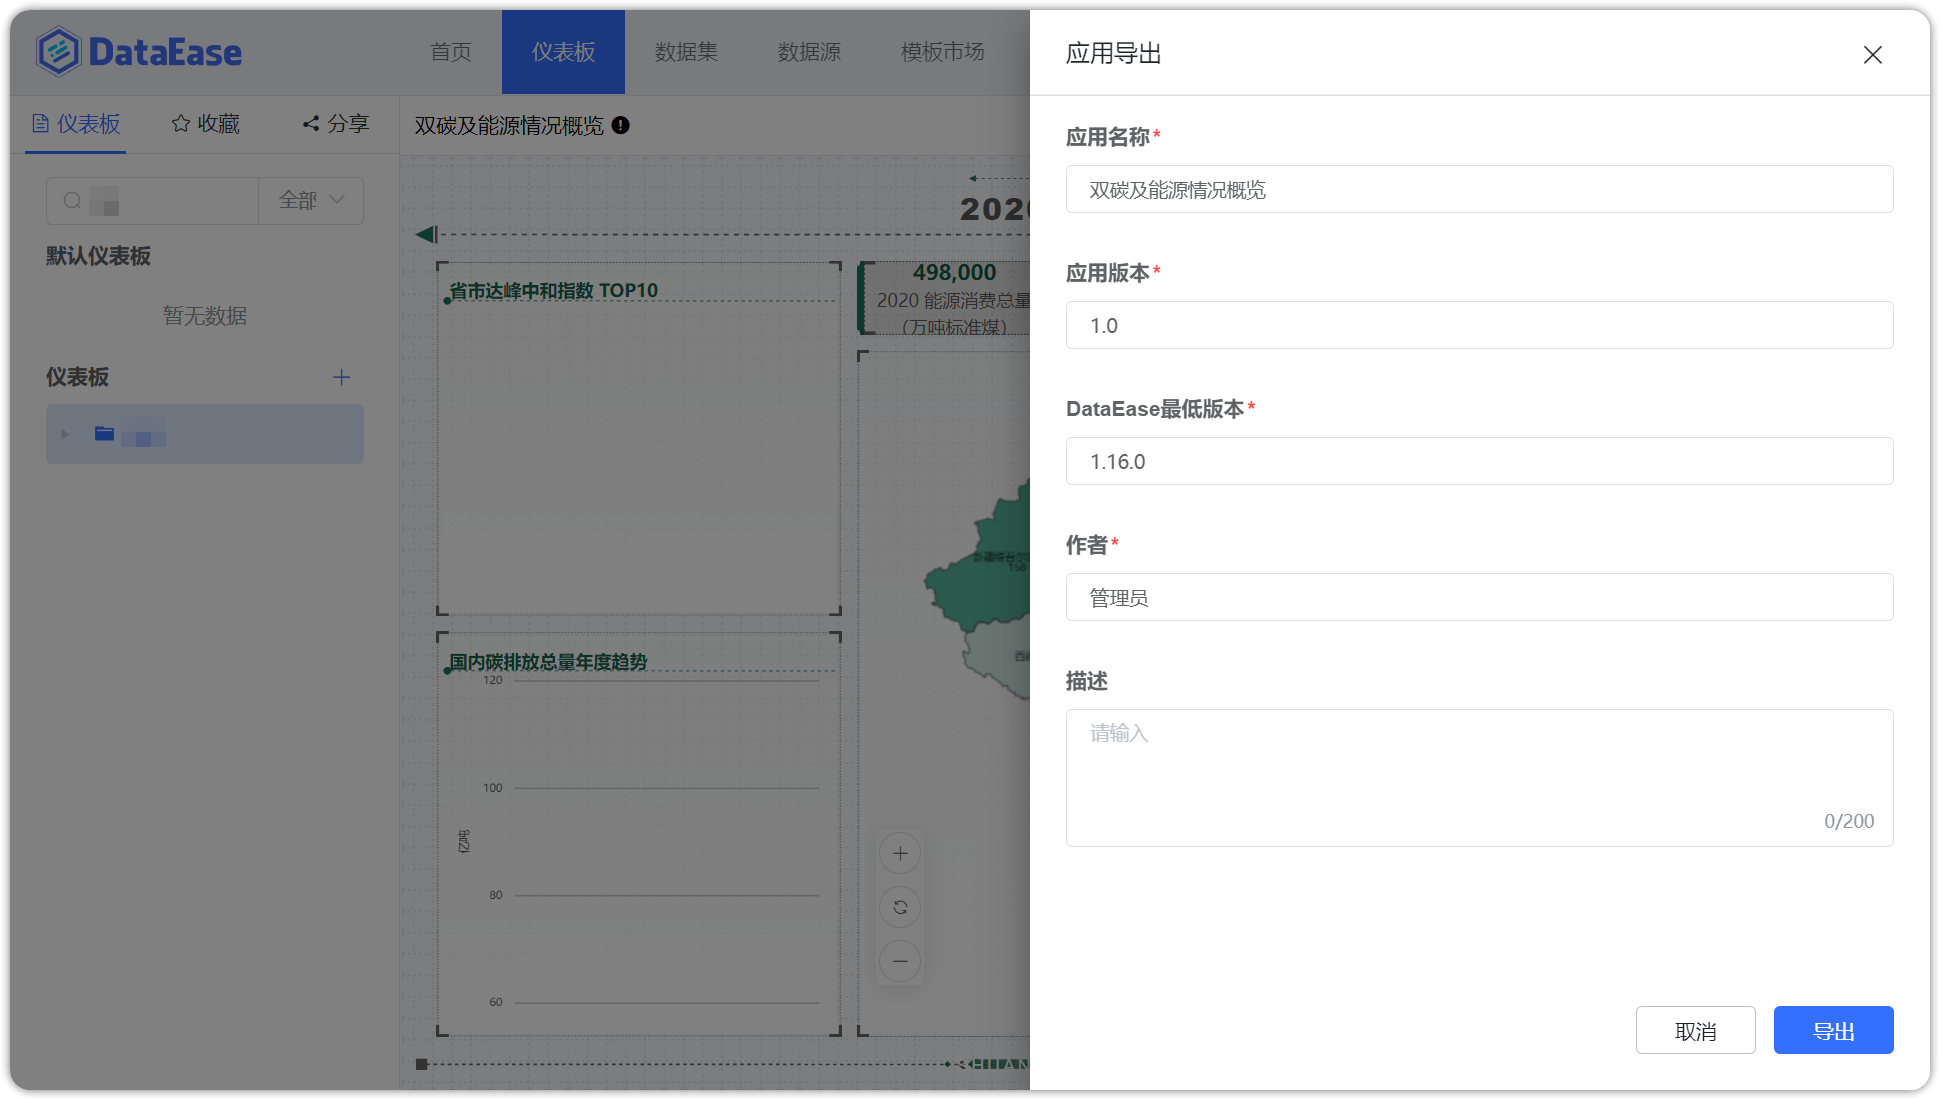
Task: Click the 取消 cancel button
Action: point(1695,1029)
